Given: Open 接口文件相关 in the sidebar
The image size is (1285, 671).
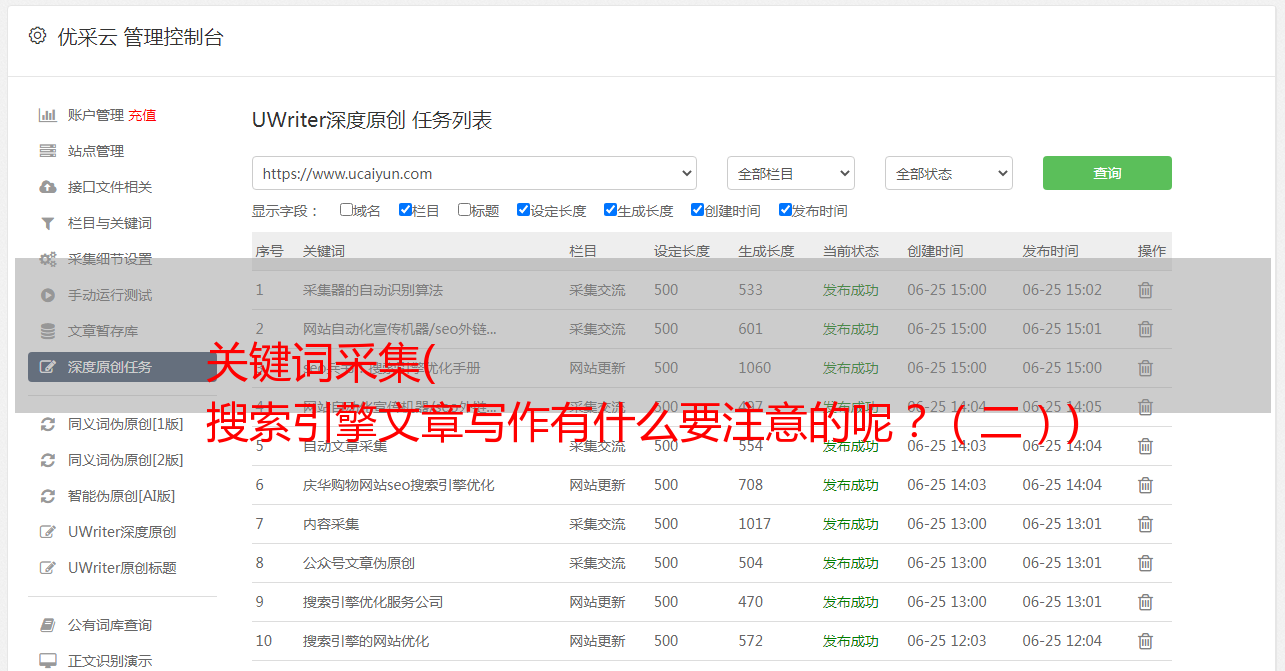Looking at the screenshot, I should point(110,187).
